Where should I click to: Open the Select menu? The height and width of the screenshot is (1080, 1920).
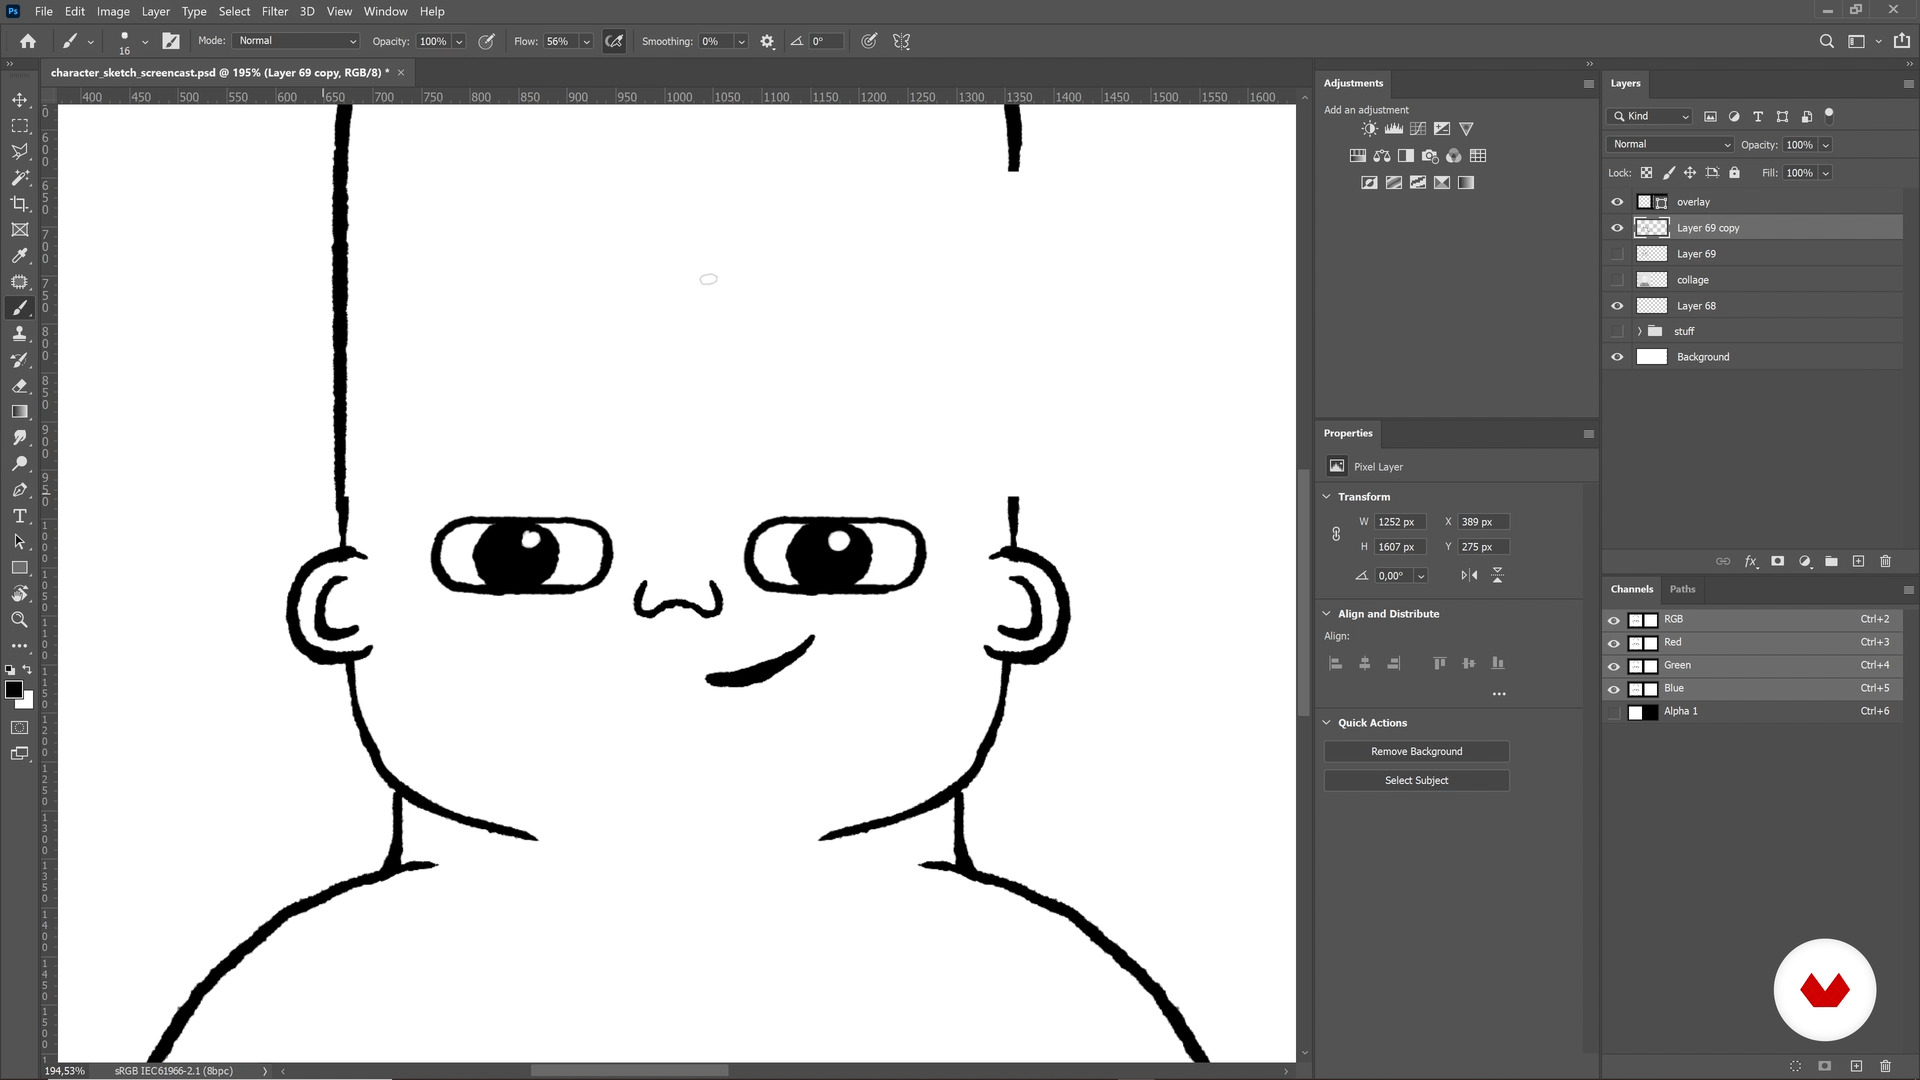(234, 11)
